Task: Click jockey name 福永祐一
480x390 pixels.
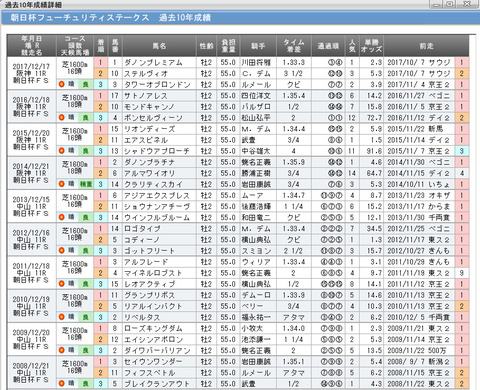Action: click(256, 317)
